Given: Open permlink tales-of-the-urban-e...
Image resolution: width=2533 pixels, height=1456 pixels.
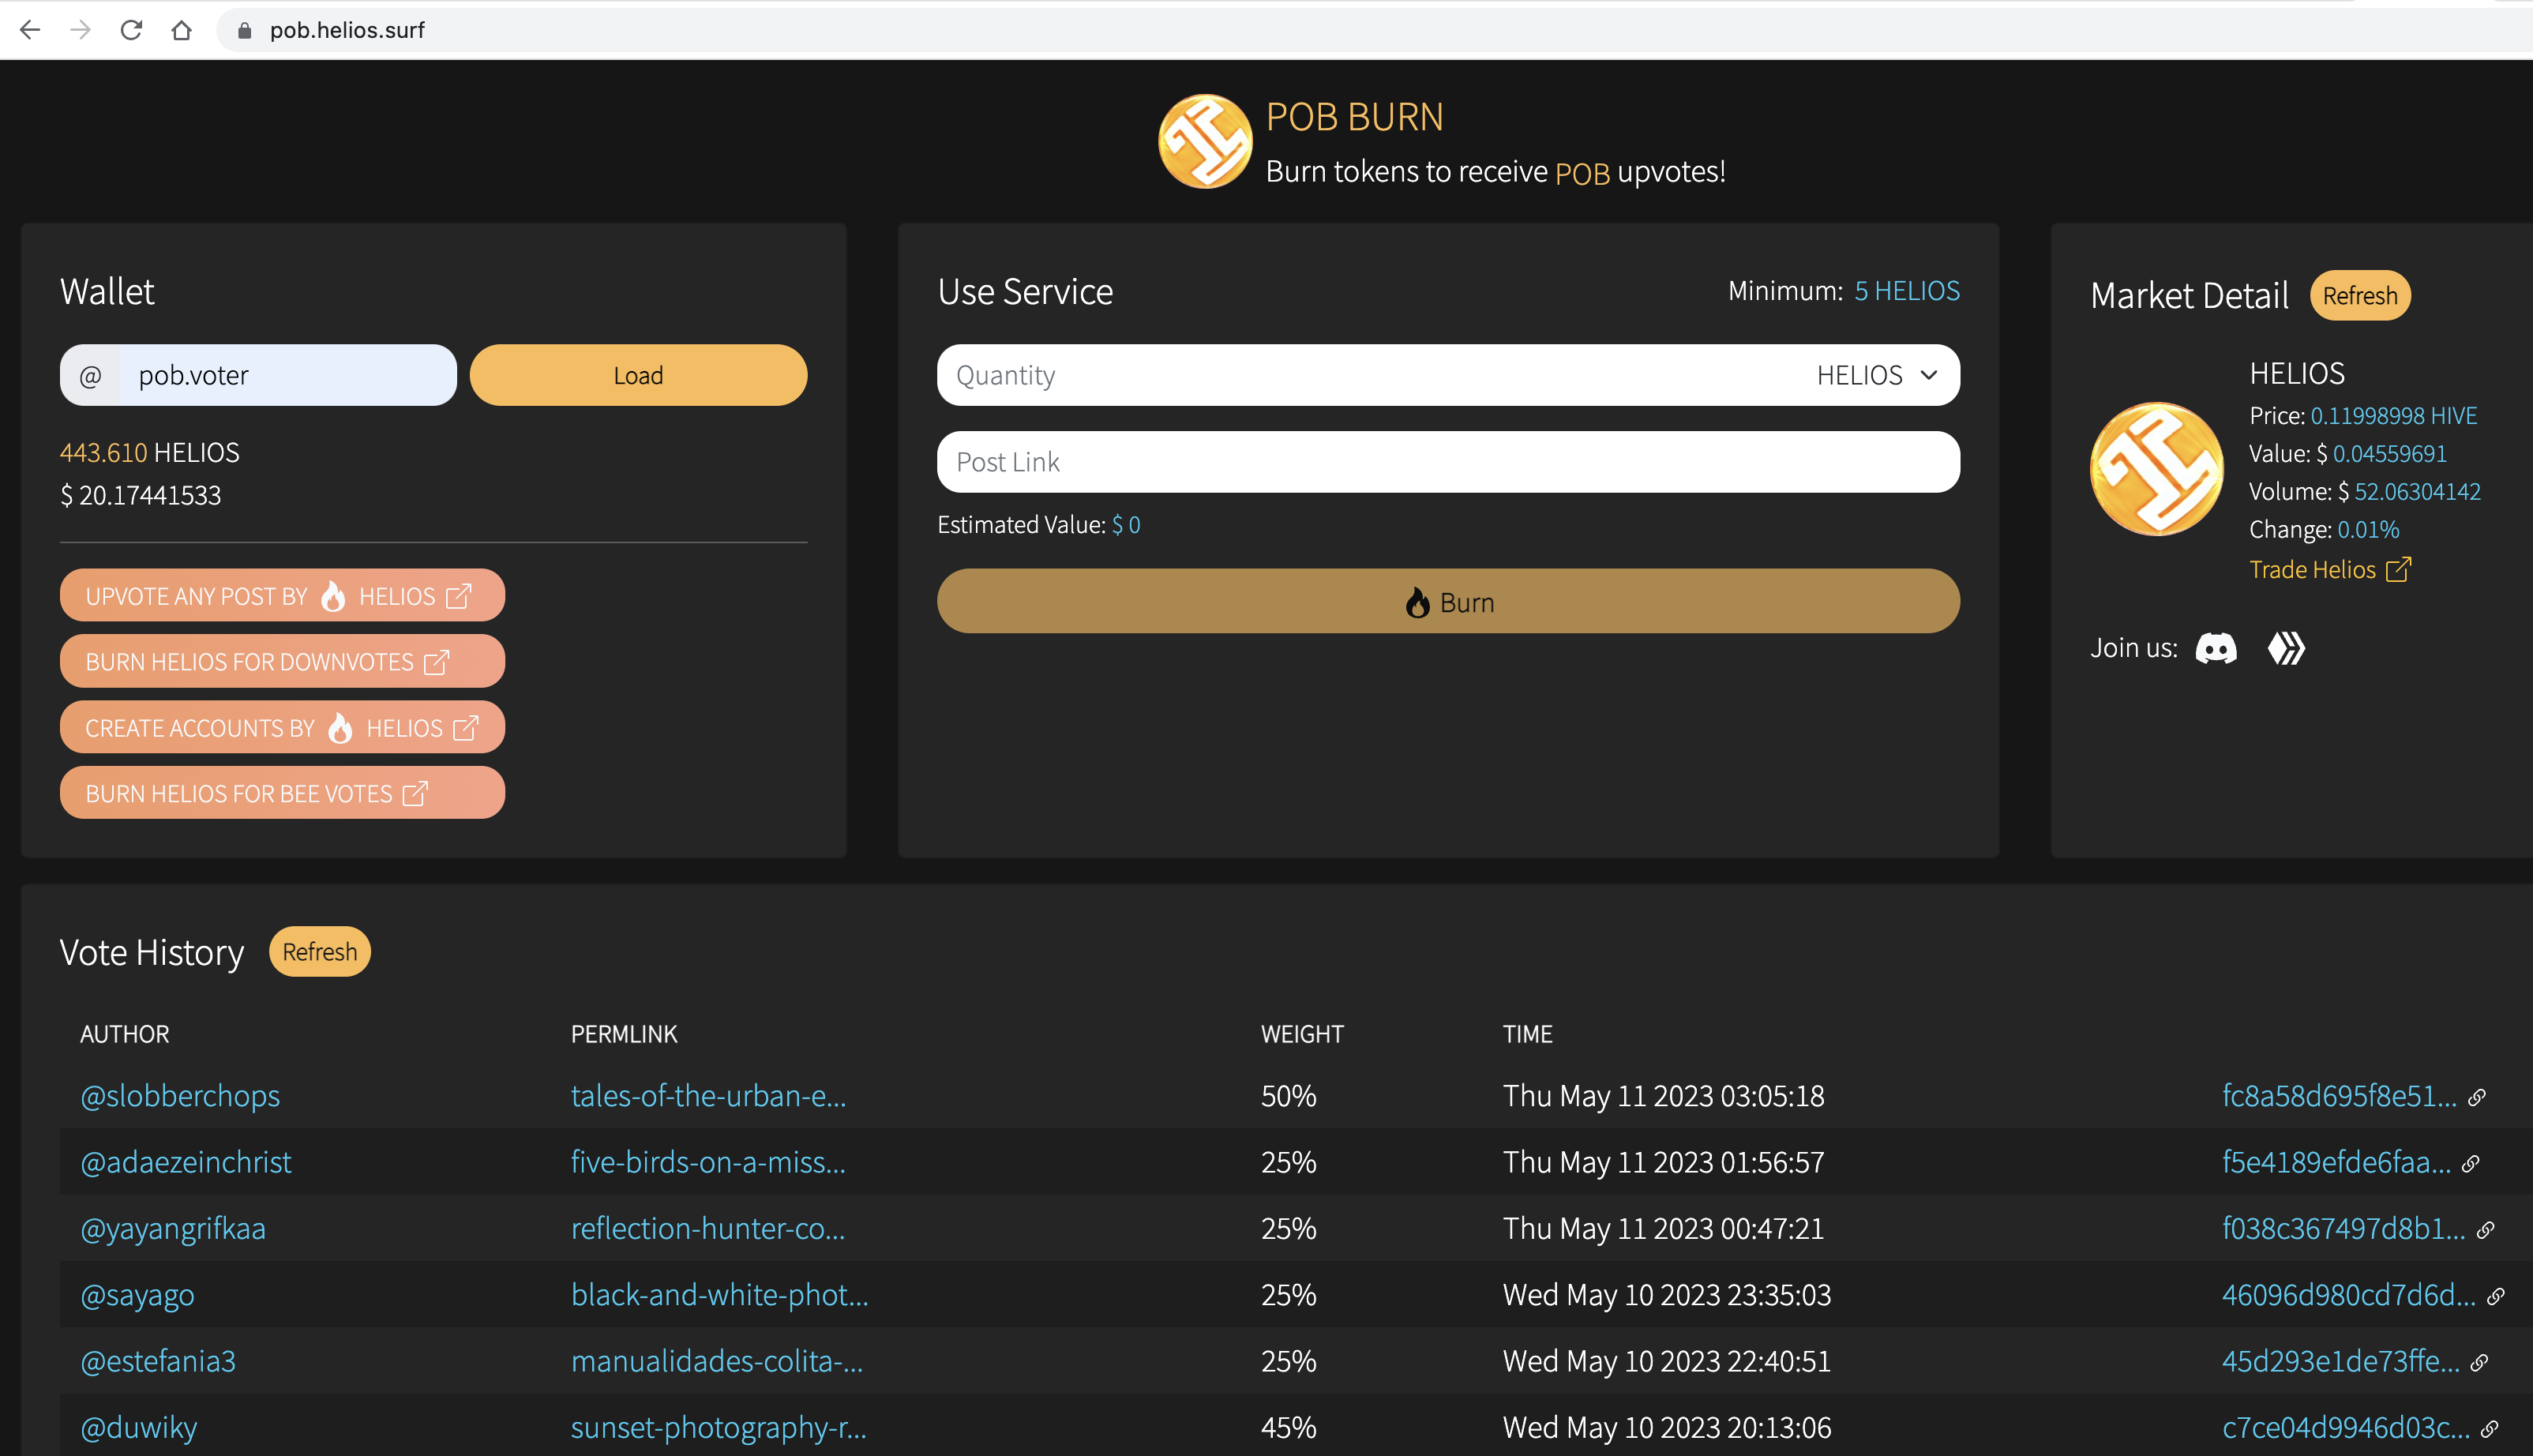Looking at the screenshot, I should click(708, 1096).
